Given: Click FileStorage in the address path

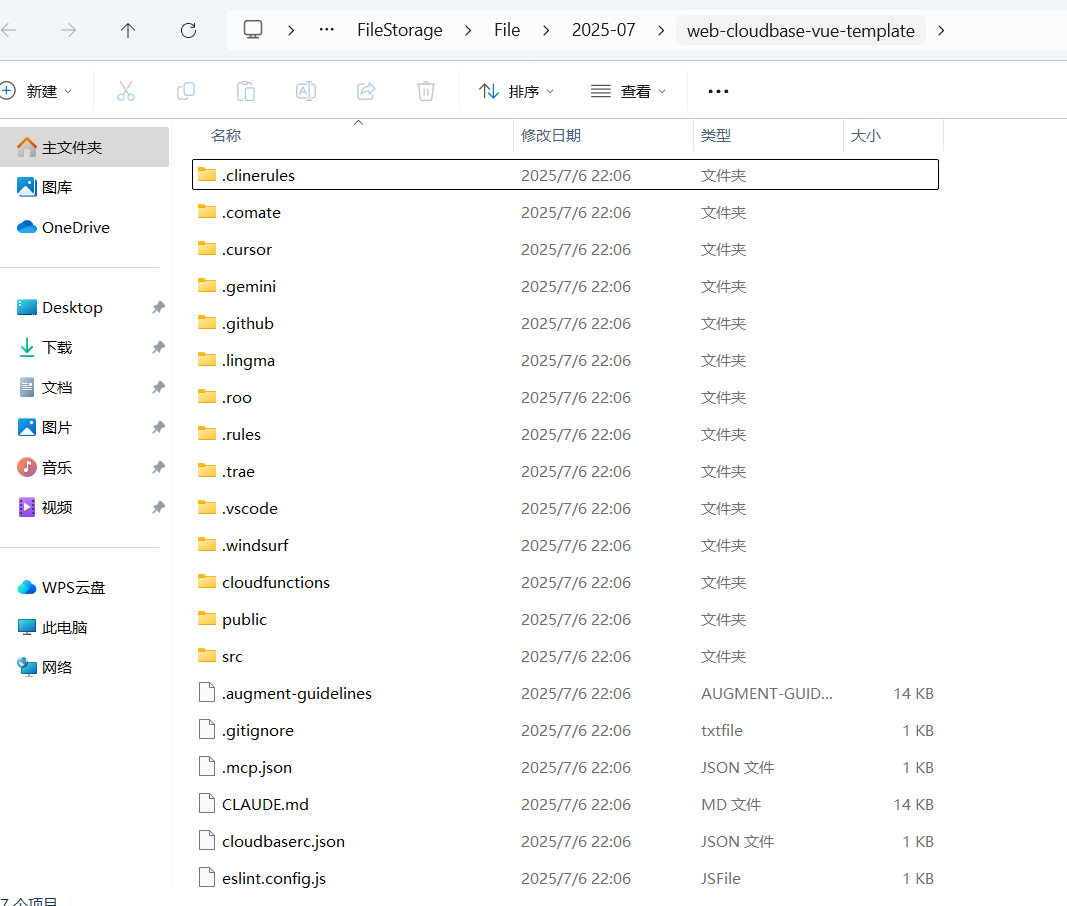Looking at the screenshot, I should coord(399,31).
